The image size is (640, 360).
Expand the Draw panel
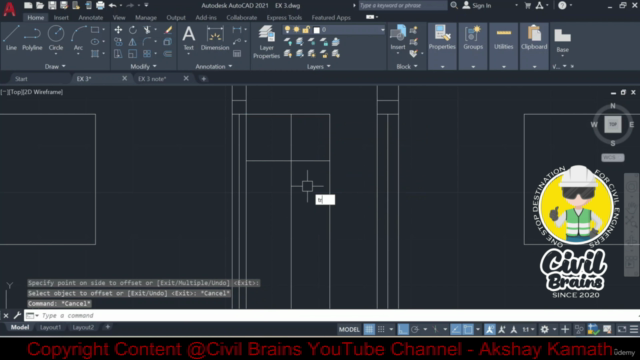(55, 66)
